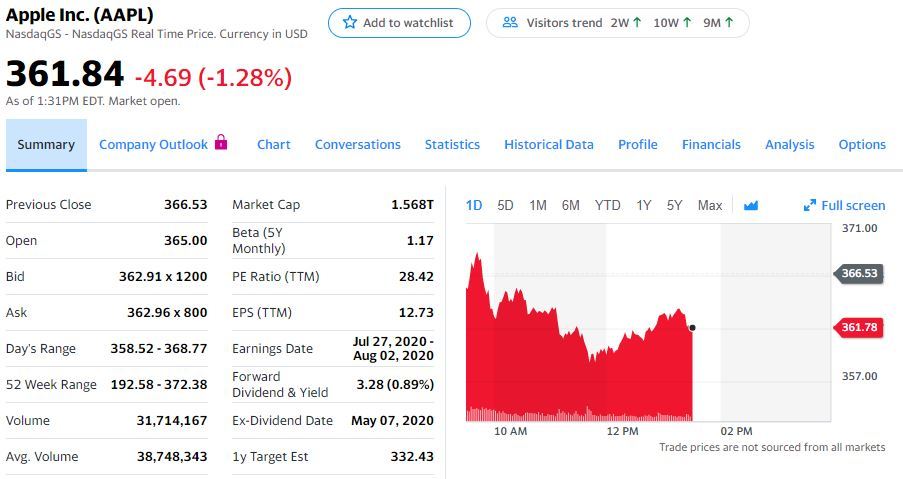Image resolution: width=903 pixels, height=479 pixels.
Task: Set chart range to YTD
Action: pos(607,205)
